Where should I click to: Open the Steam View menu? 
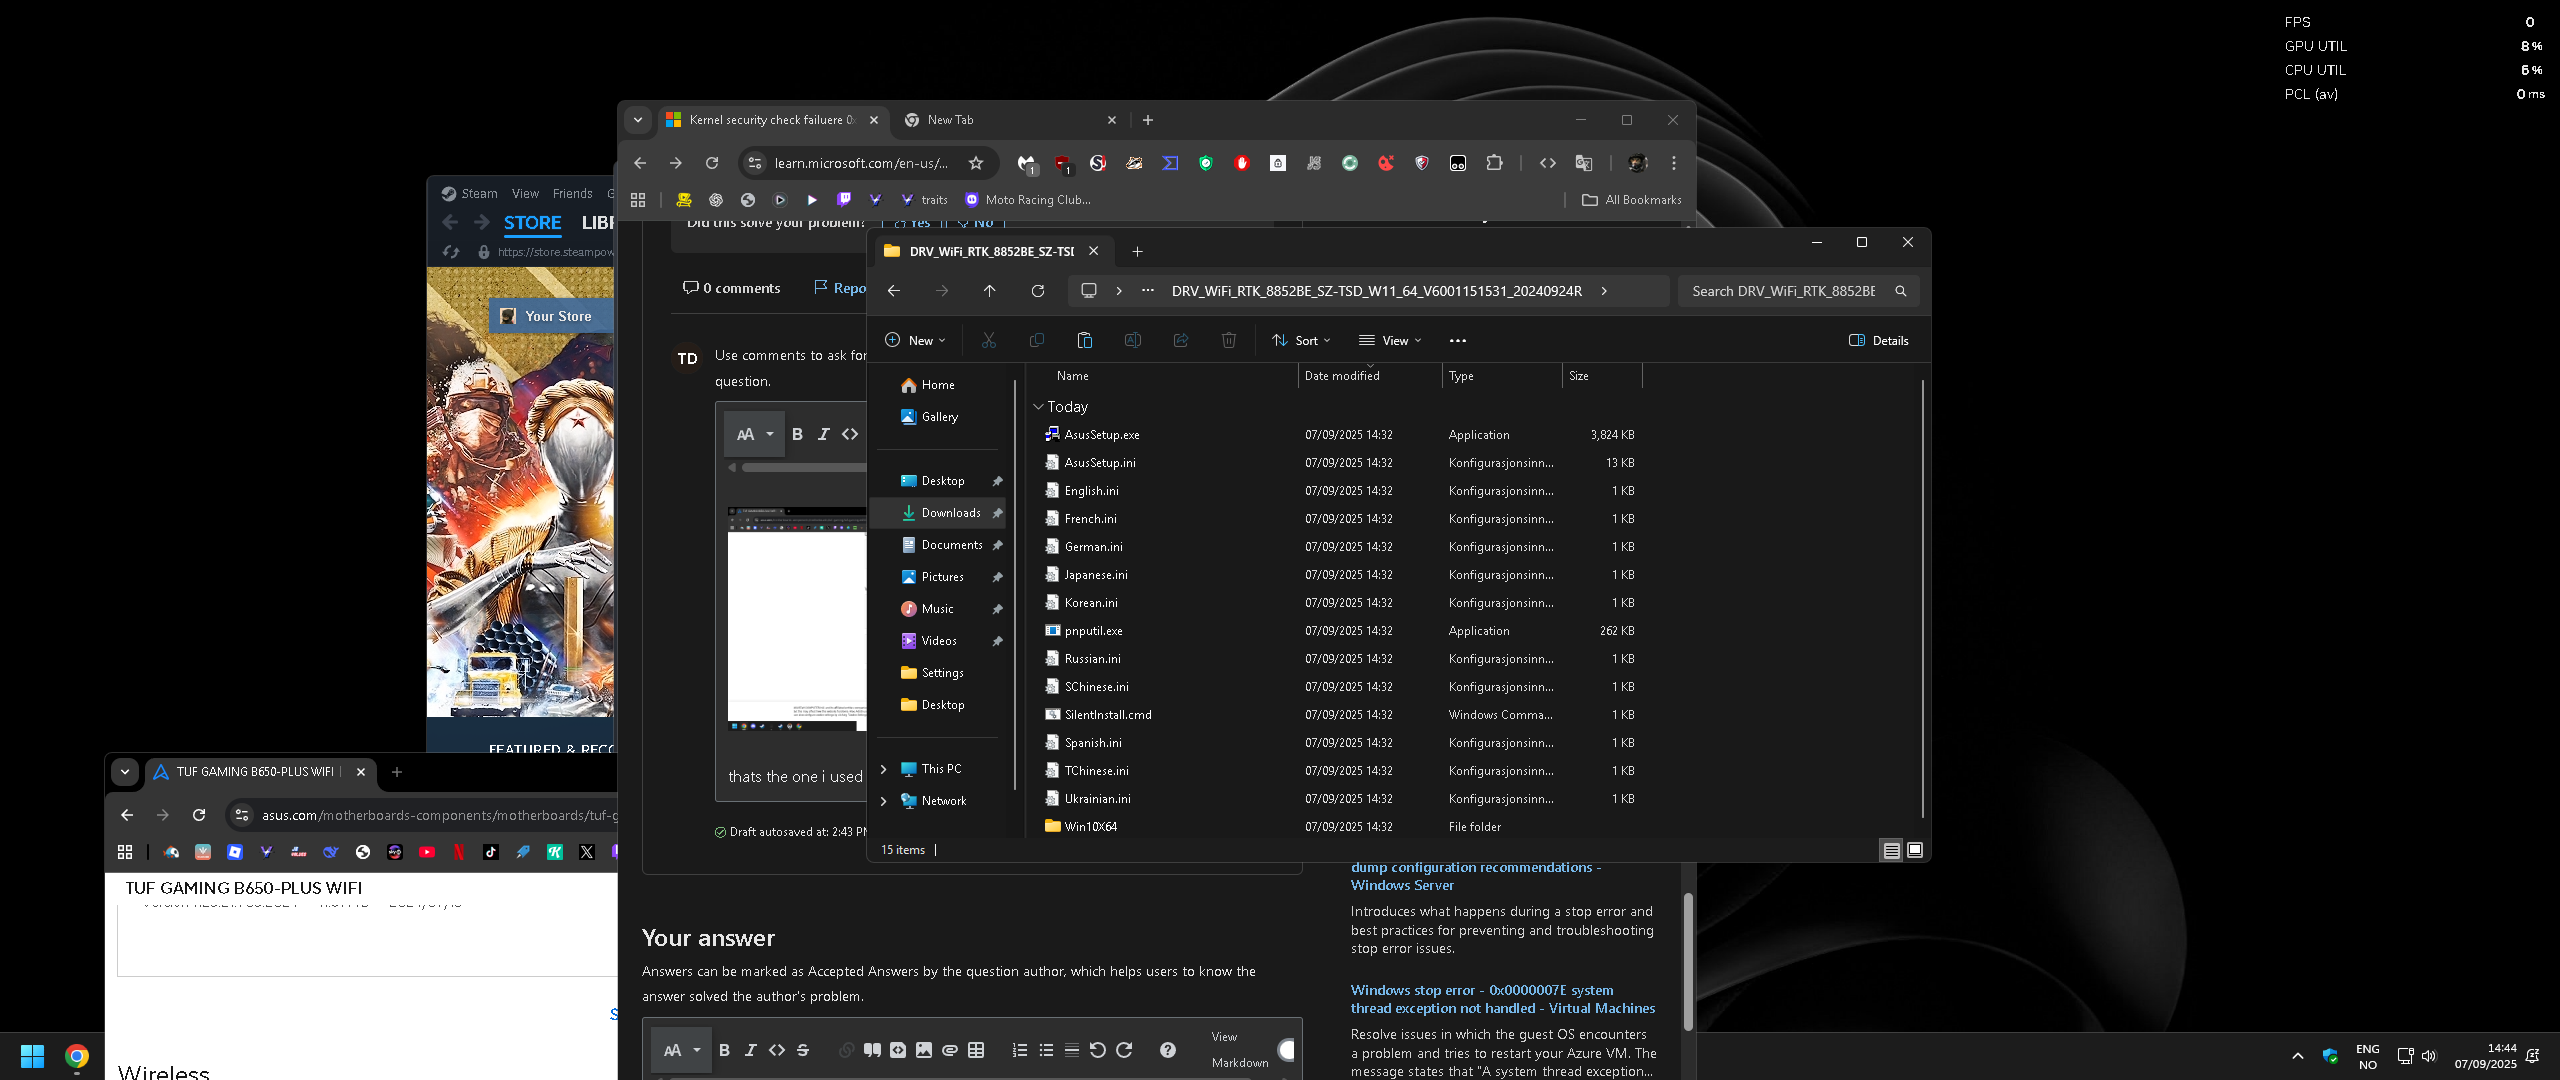click(525, 194)
